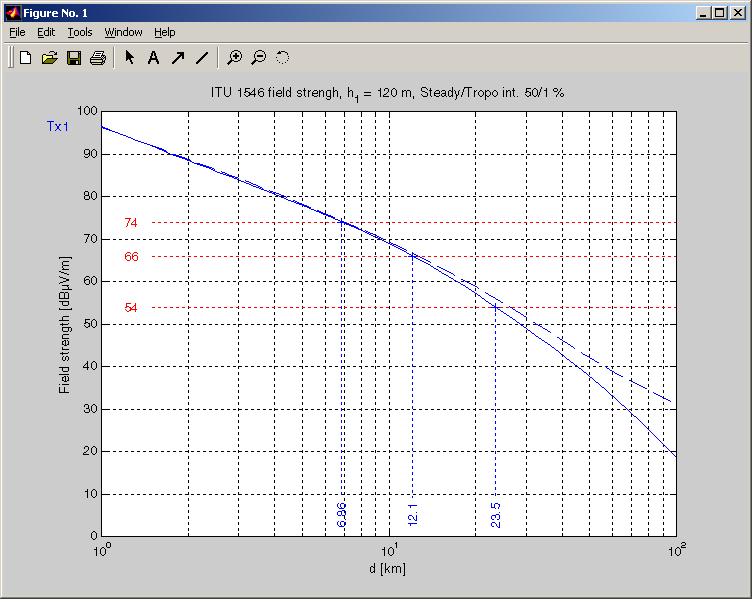Click the red '54' threshold label
Screen dimensions: 752x599
point(131,307)
